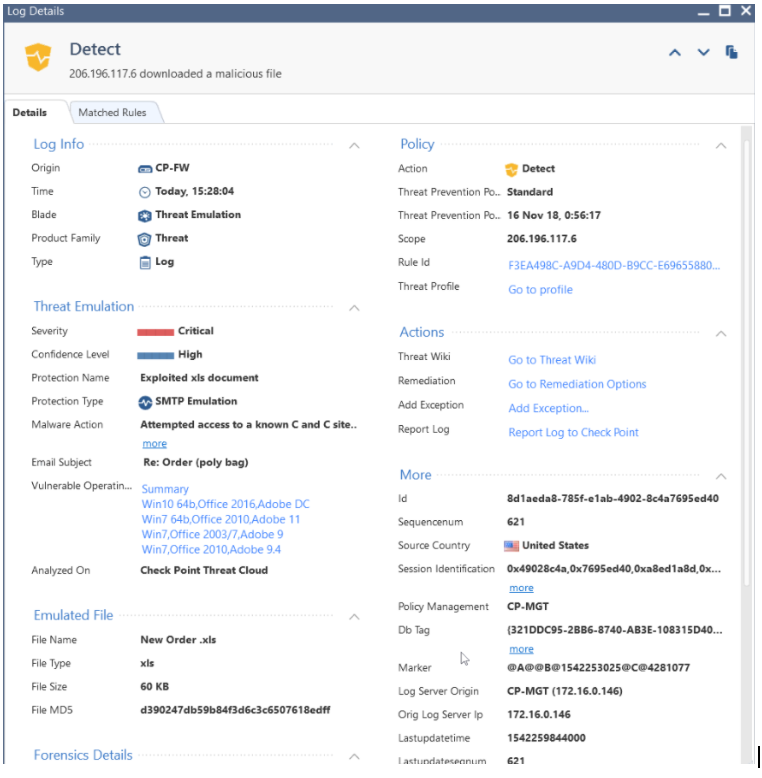The width and height of the screenshot is (762, 778).
Task: Click the clock icon beside Time value
Action: click(x=144, y=192)
